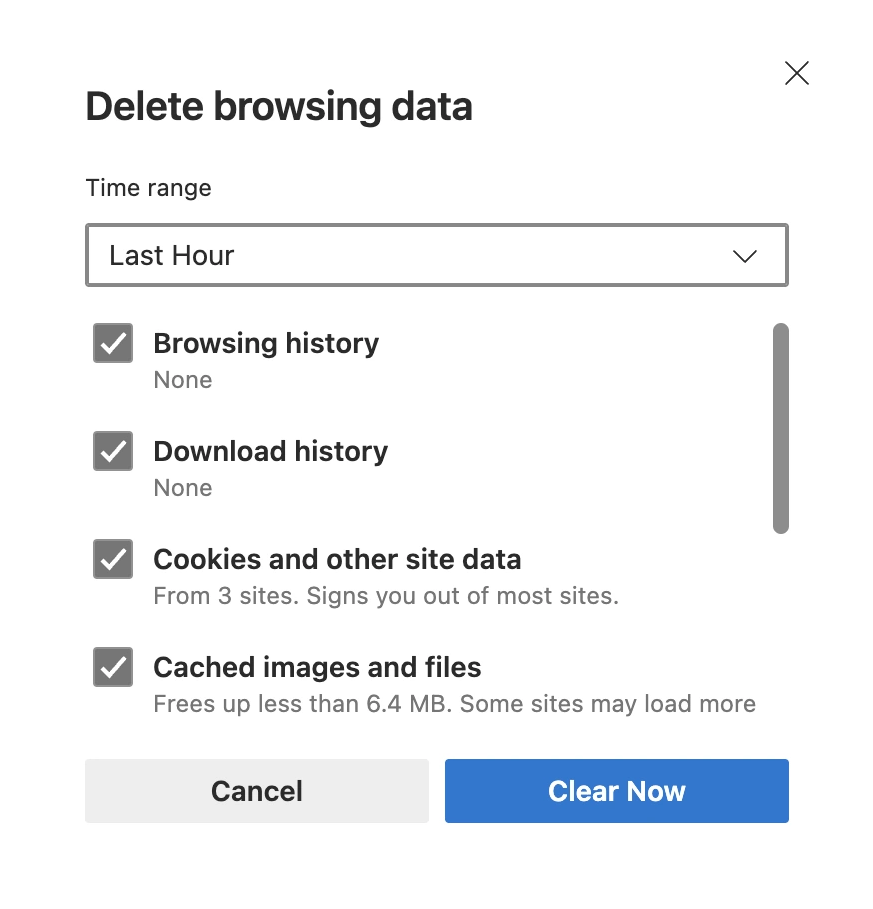This screenshot has width=873, height=909.
Task: Click the Browsing history label text
Action: (x=266, y=343)
